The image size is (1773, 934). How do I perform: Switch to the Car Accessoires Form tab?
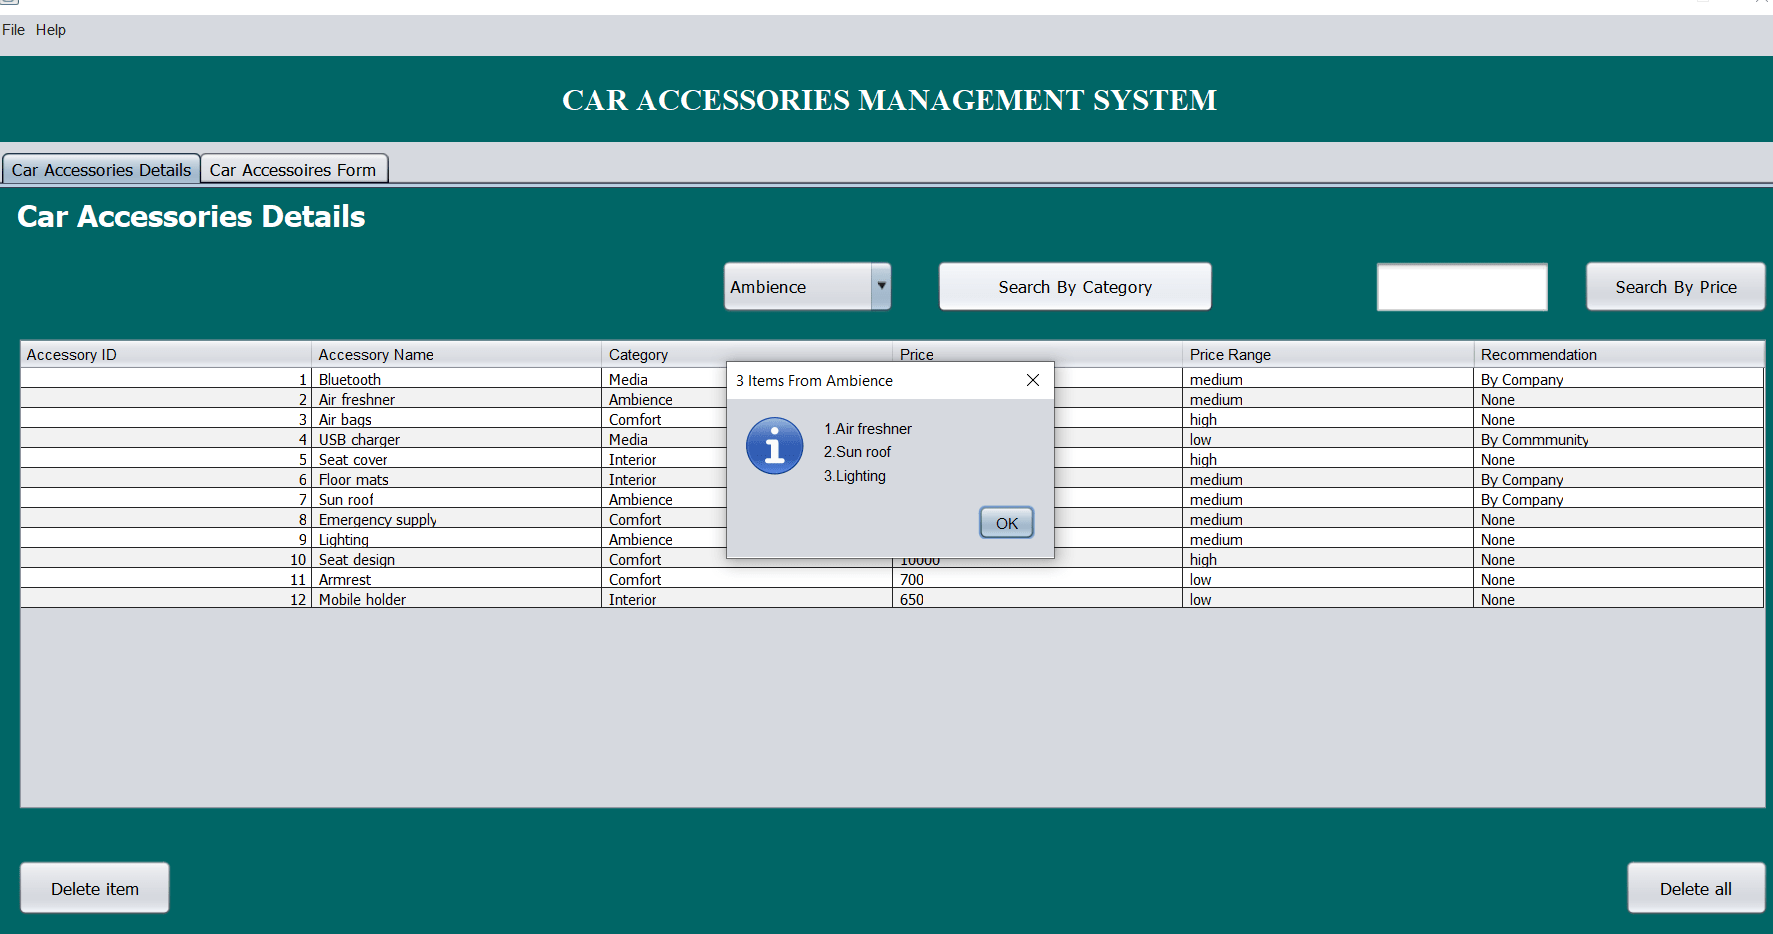[x=294, y=168]
